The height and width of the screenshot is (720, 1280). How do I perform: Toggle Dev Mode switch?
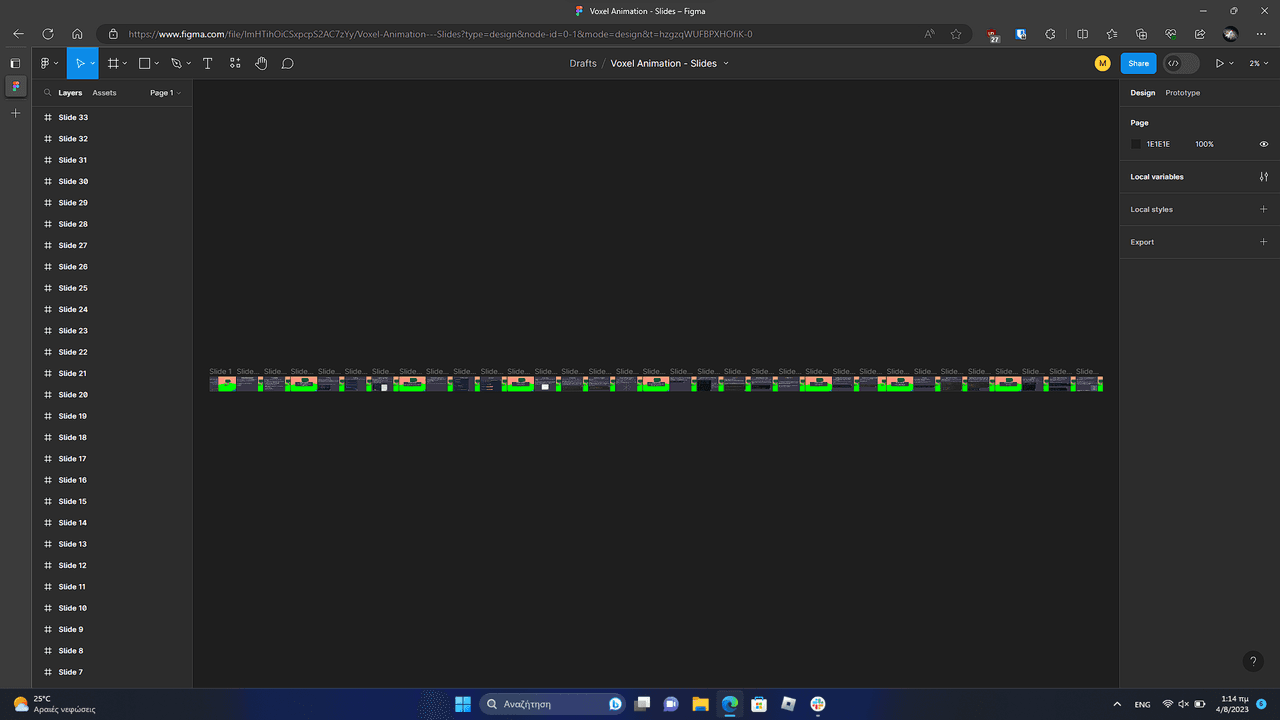[1180, 63]
